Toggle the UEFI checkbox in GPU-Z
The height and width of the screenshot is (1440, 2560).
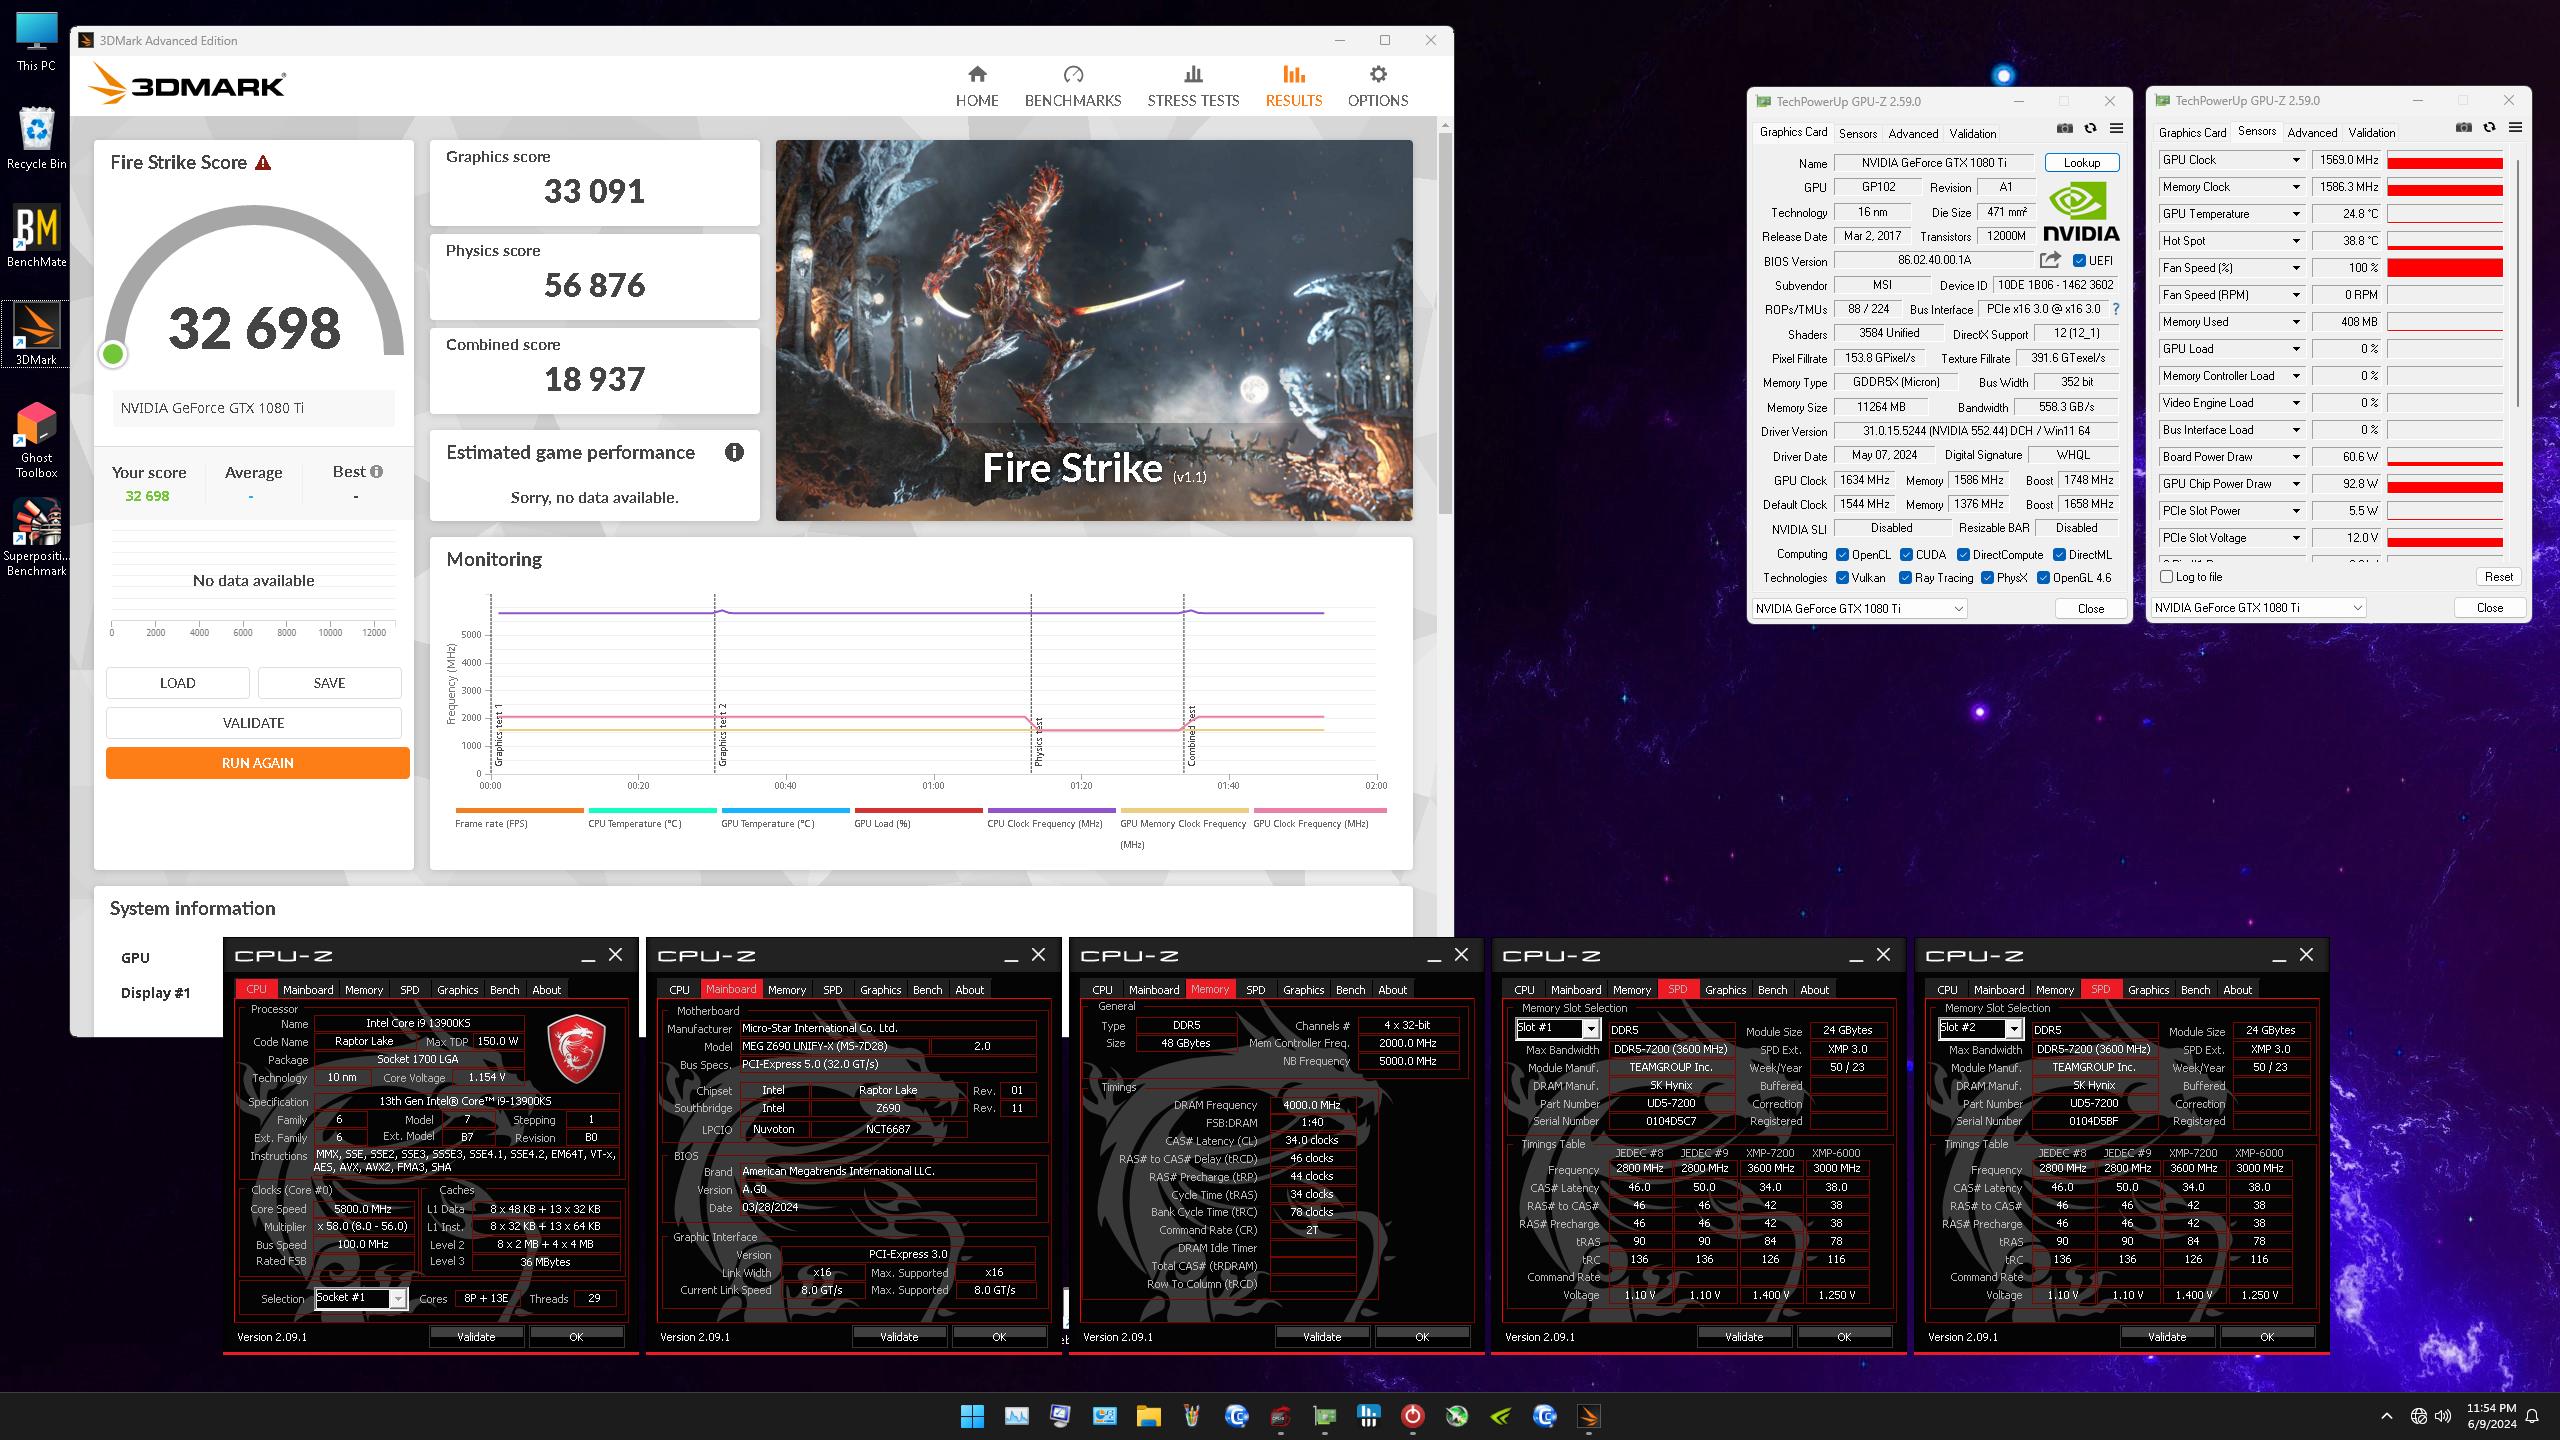point(2079,261)
